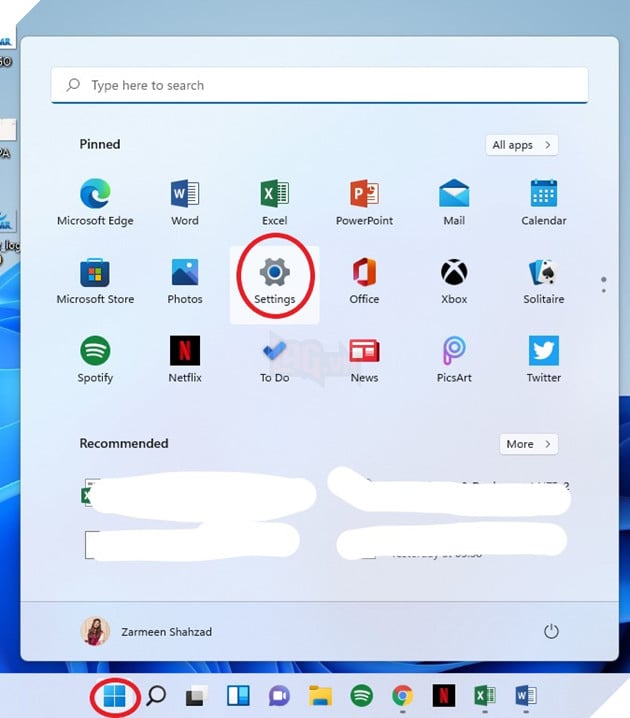
Task: Launch Word from the pinned section
Action: pos(185,201)
